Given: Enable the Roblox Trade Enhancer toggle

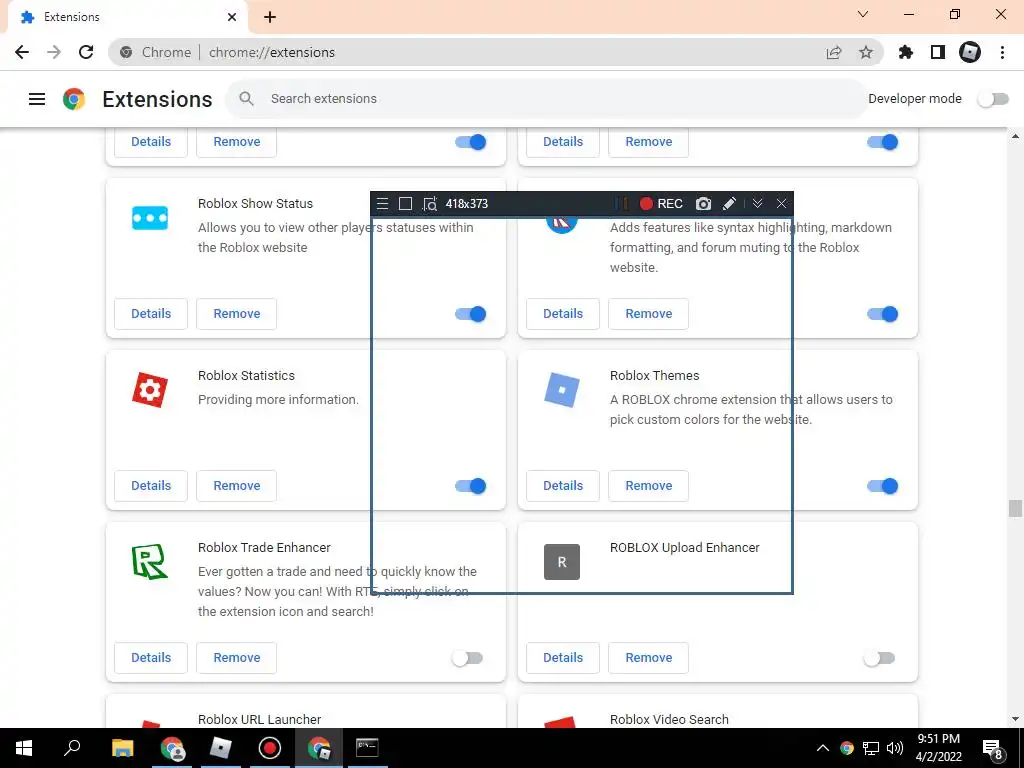Looking at the screenshot, I should click(468, 658).
